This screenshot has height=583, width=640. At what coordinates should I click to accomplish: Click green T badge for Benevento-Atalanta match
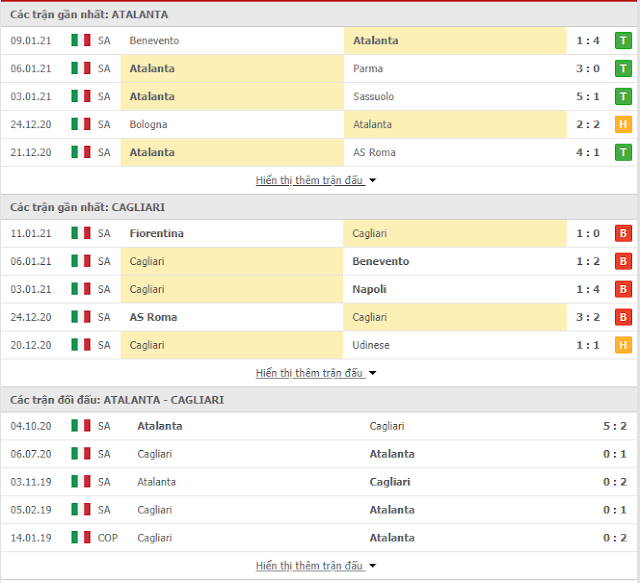pyautogui.click(x=623, y=41)
